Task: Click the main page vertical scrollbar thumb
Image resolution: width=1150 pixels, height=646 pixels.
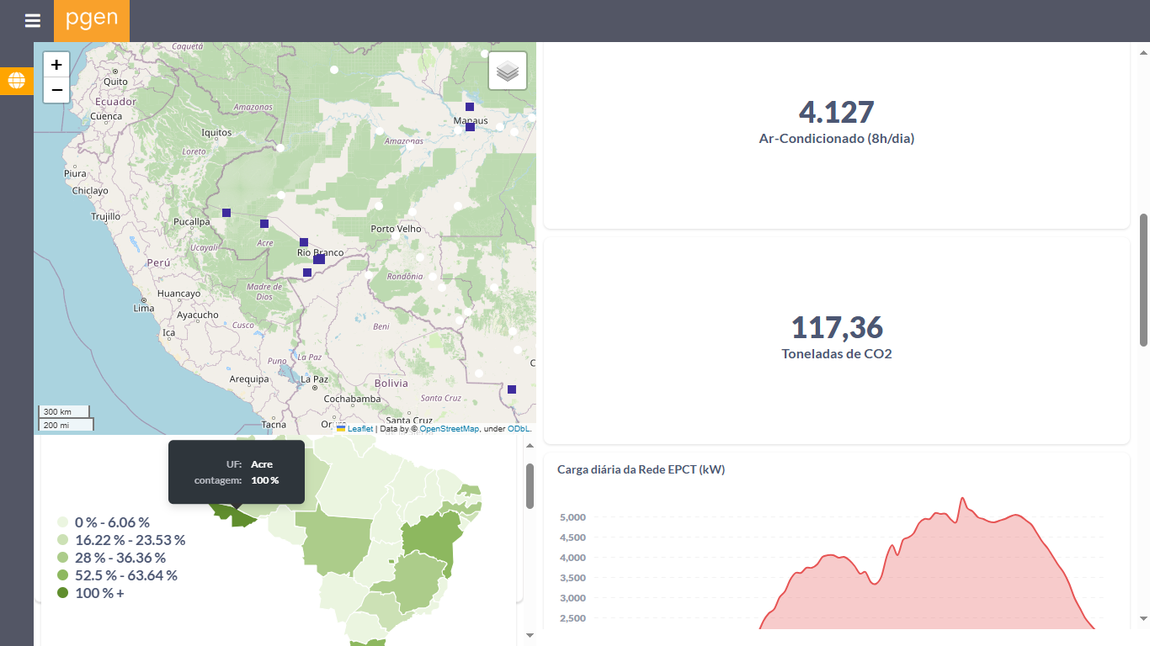Action: (x=1144, y=280)
